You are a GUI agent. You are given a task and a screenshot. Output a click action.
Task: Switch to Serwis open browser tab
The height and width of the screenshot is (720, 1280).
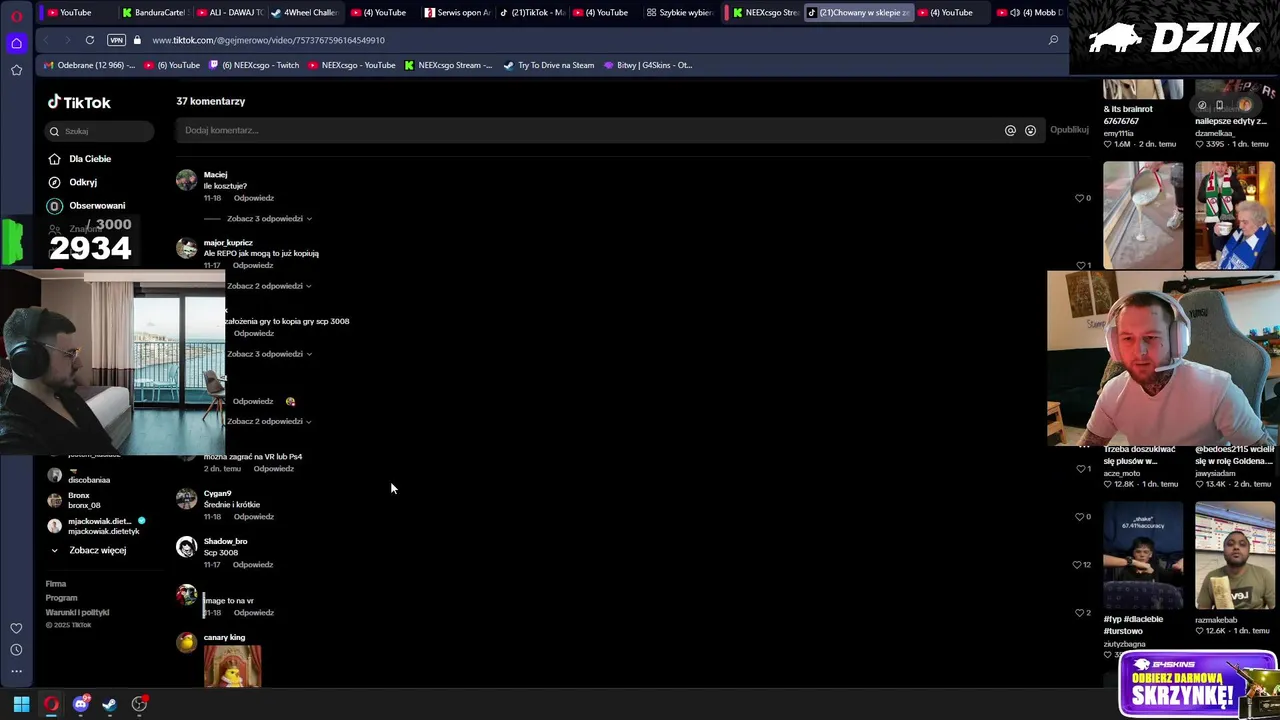(456, 13)
